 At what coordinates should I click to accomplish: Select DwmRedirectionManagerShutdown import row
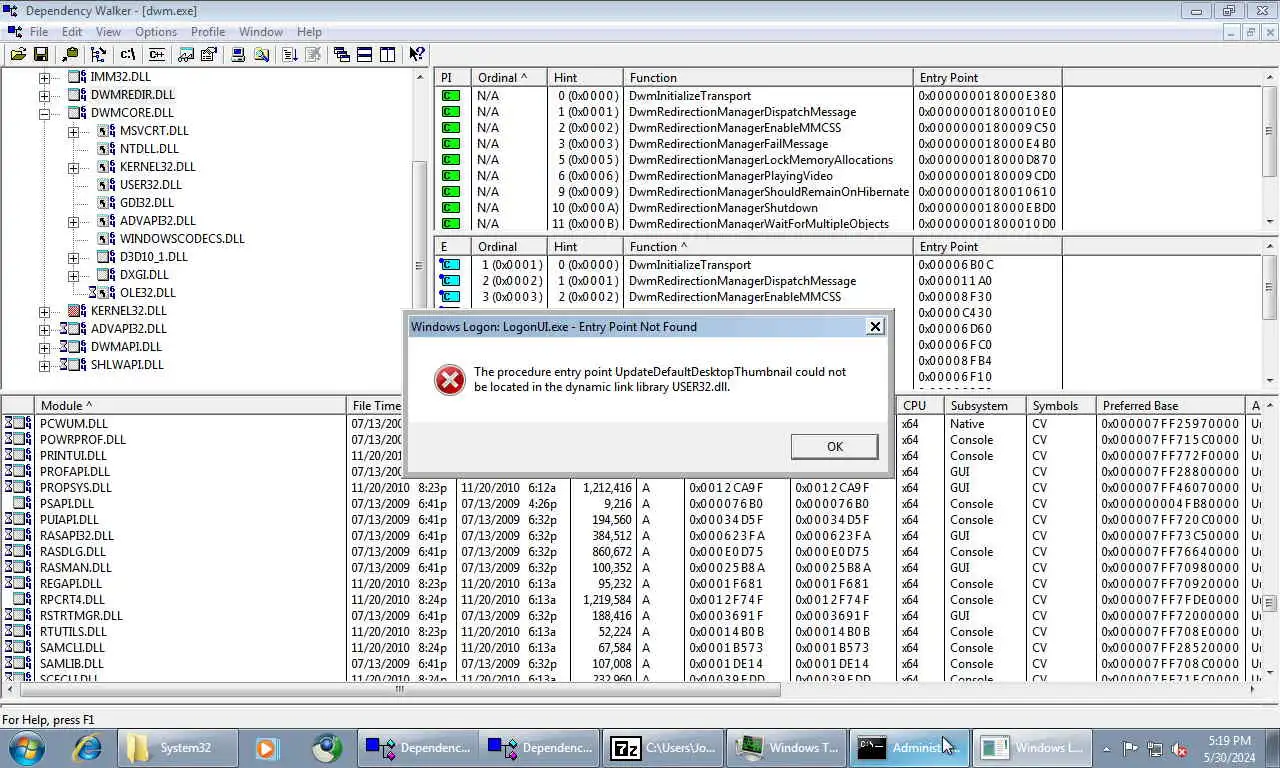pos(748,208)
